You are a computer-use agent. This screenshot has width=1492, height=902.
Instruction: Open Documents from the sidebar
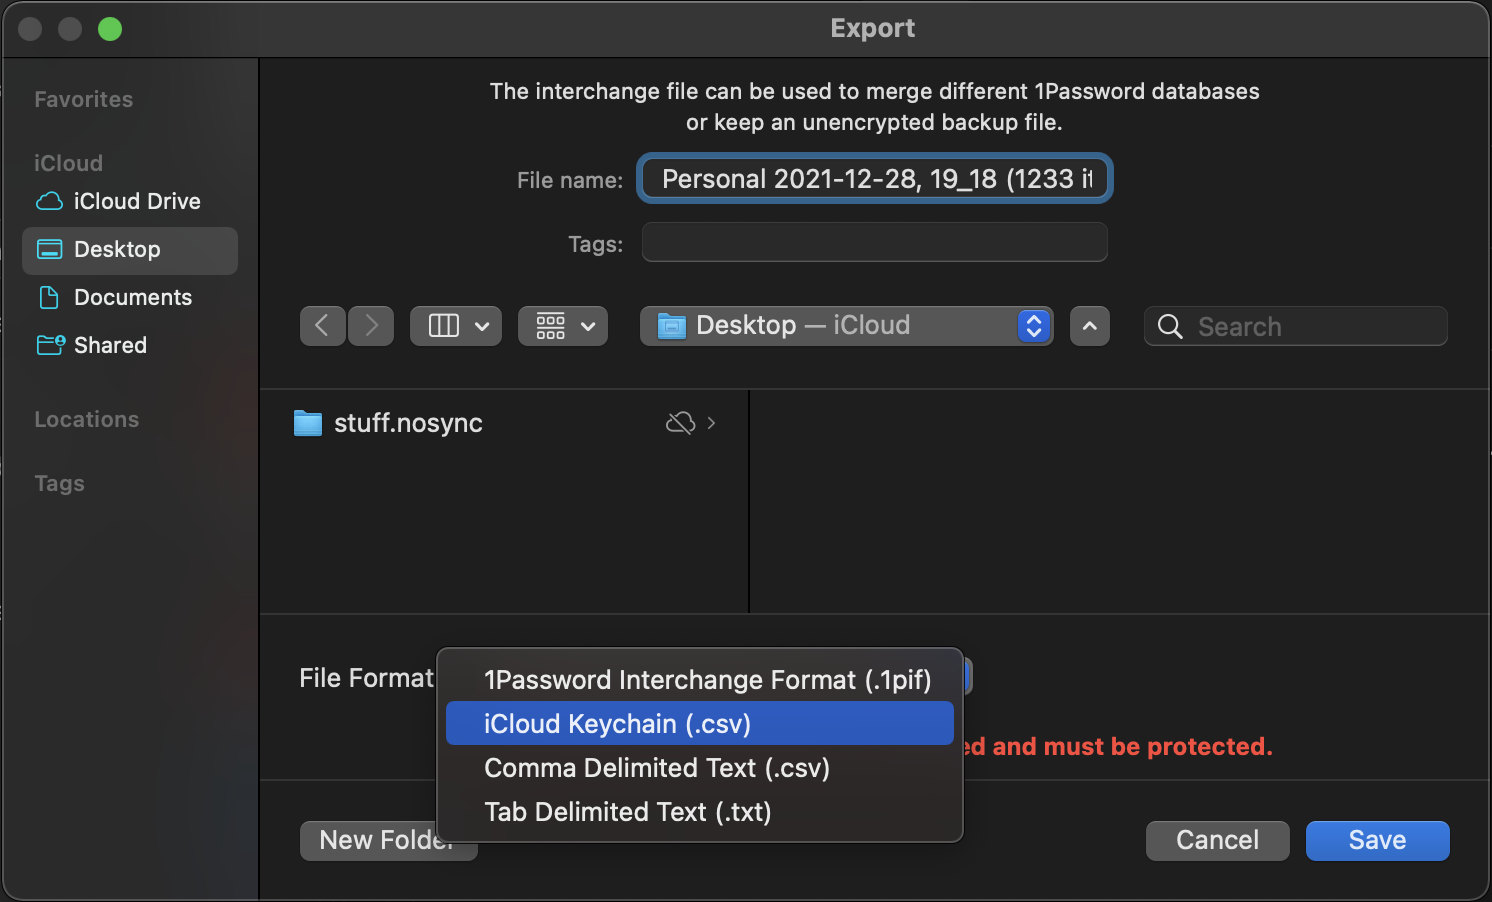click(x=132, y=297)
